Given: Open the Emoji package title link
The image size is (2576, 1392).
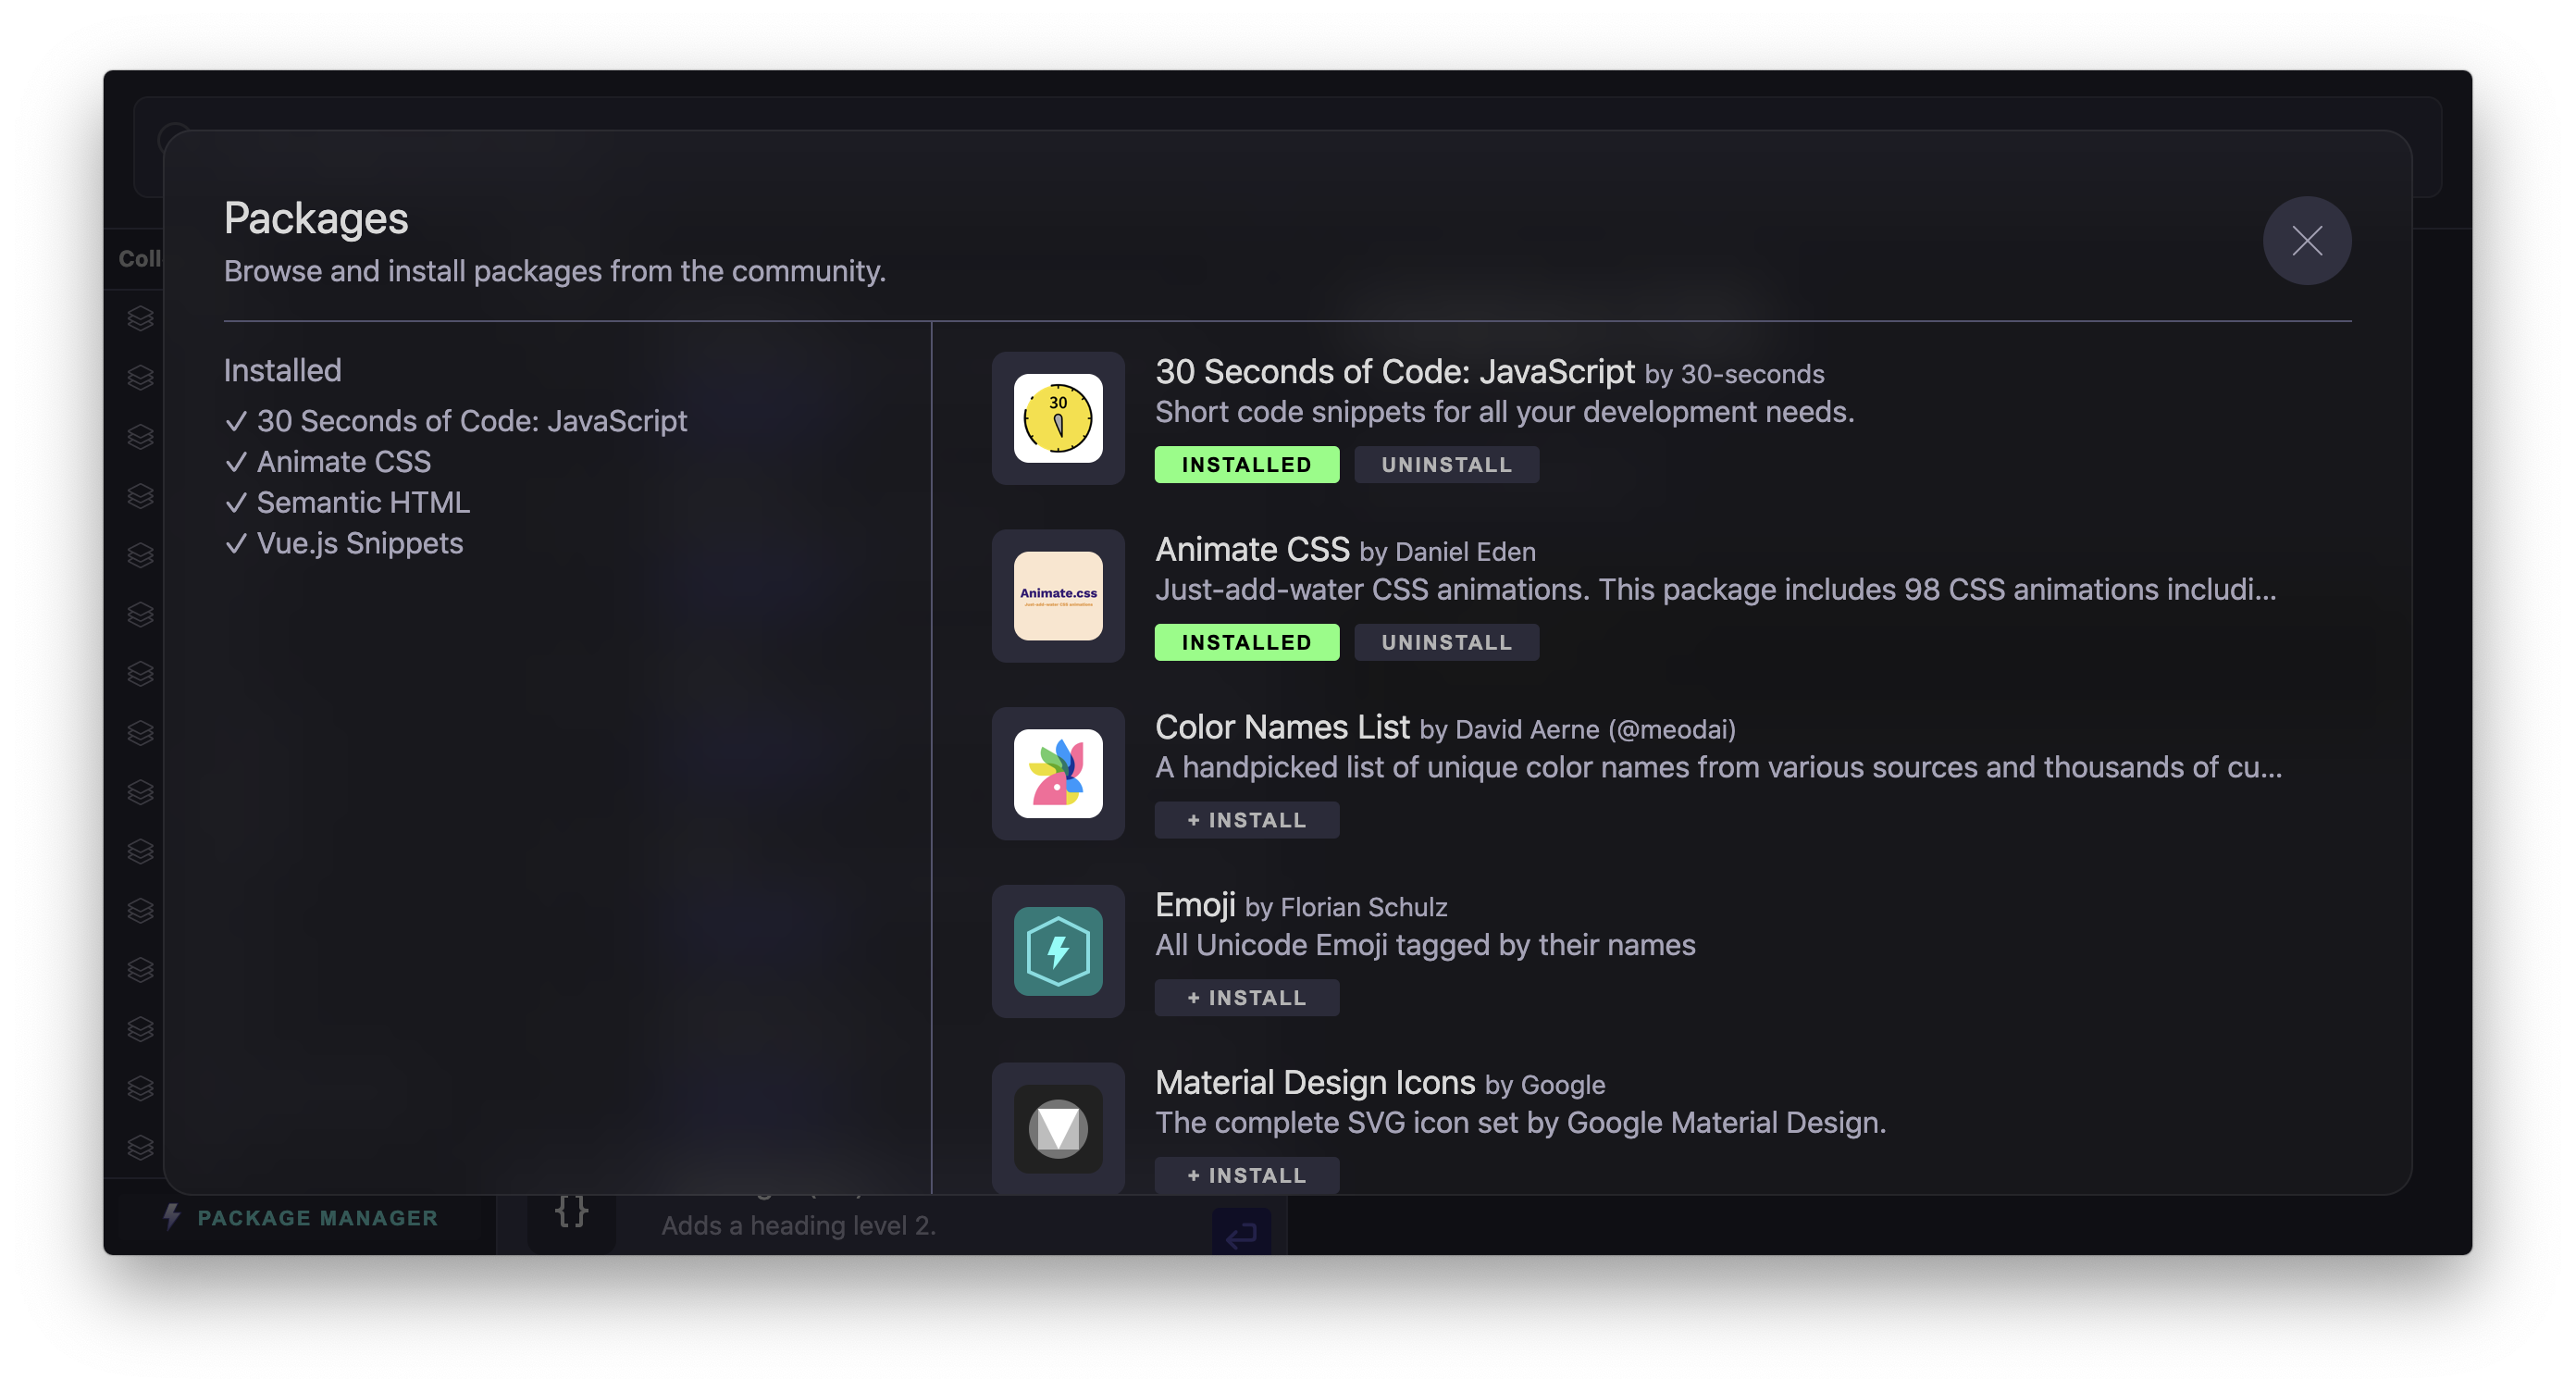Looking at the screenshot, I should [1195, 905].
